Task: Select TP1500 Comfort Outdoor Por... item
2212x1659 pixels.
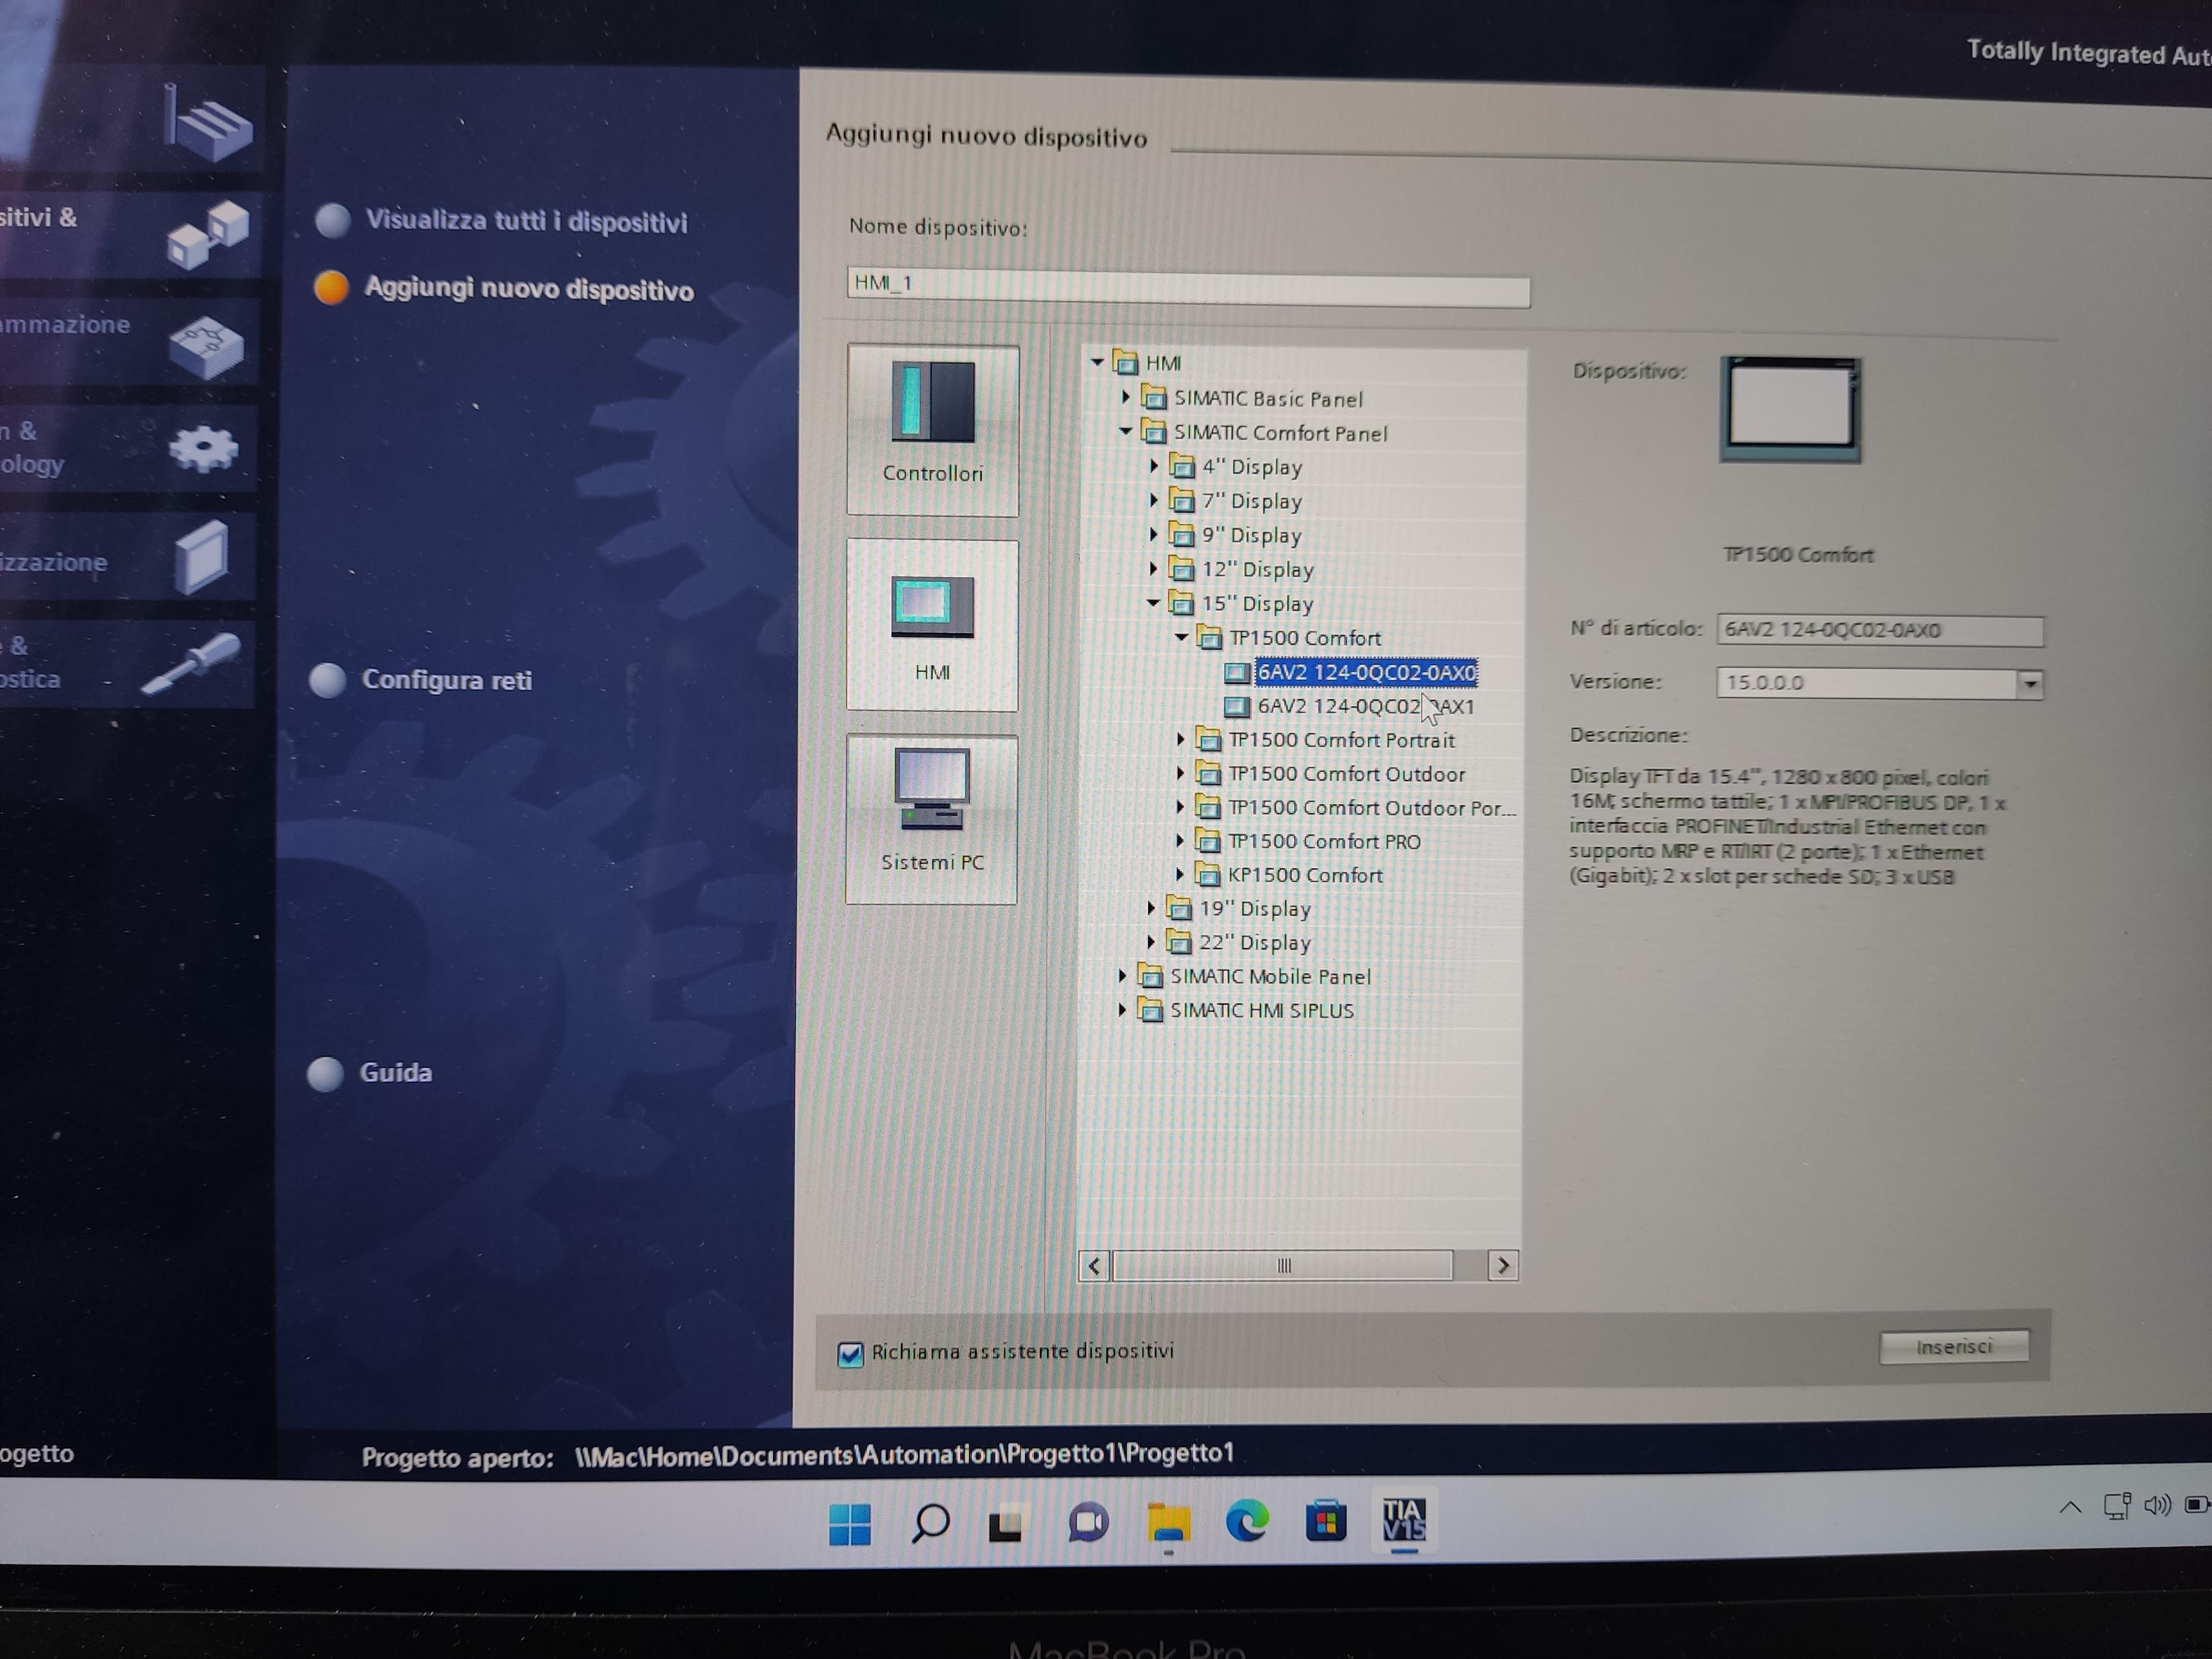Action: coord(1371,808)
